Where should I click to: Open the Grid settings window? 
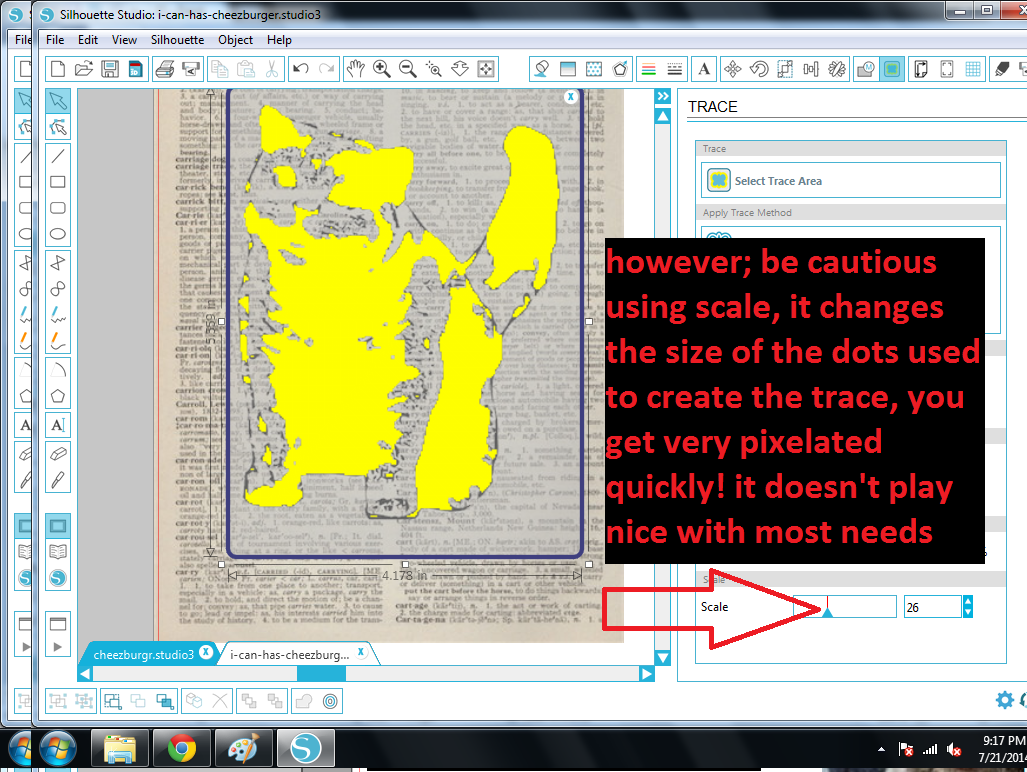click(973, 69)
